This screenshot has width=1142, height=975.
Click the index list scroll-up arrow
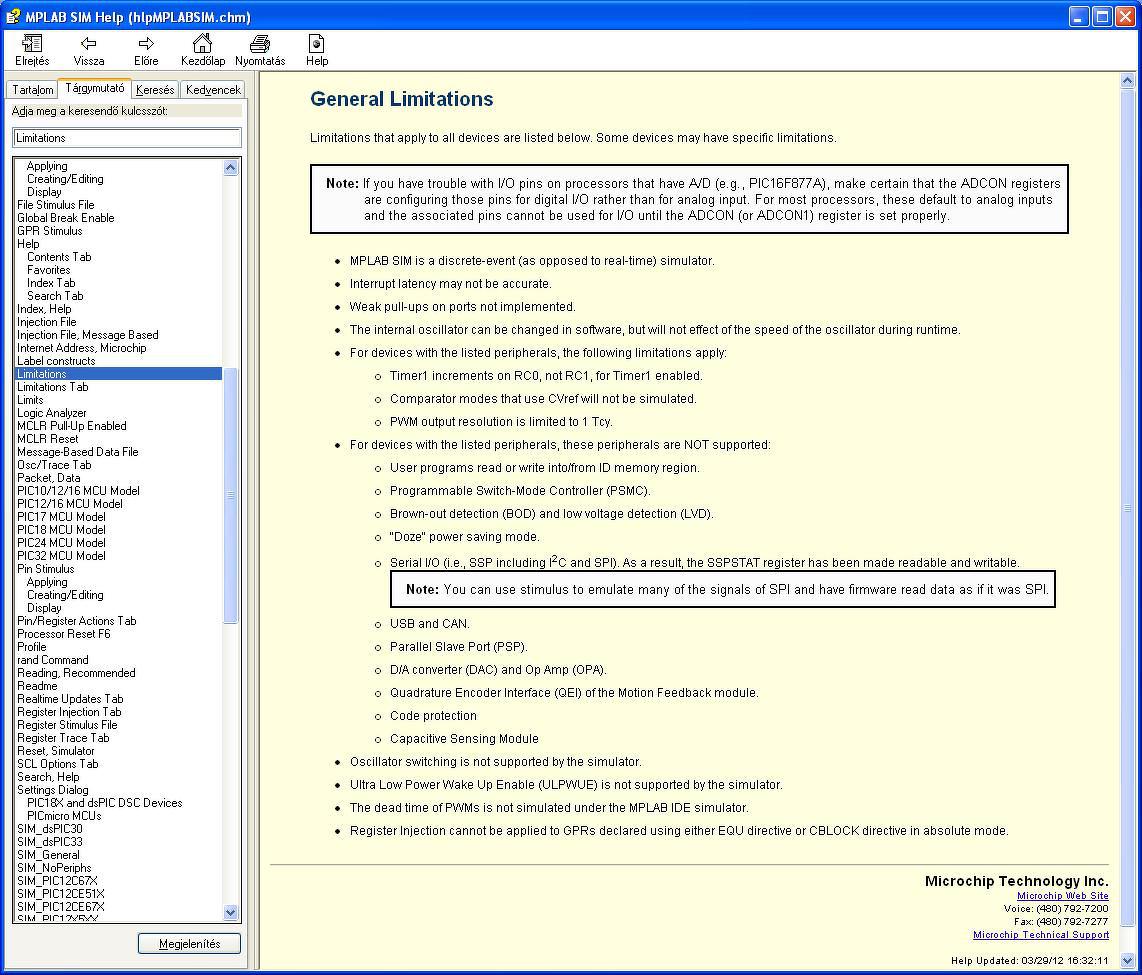(x=231, y=167)
